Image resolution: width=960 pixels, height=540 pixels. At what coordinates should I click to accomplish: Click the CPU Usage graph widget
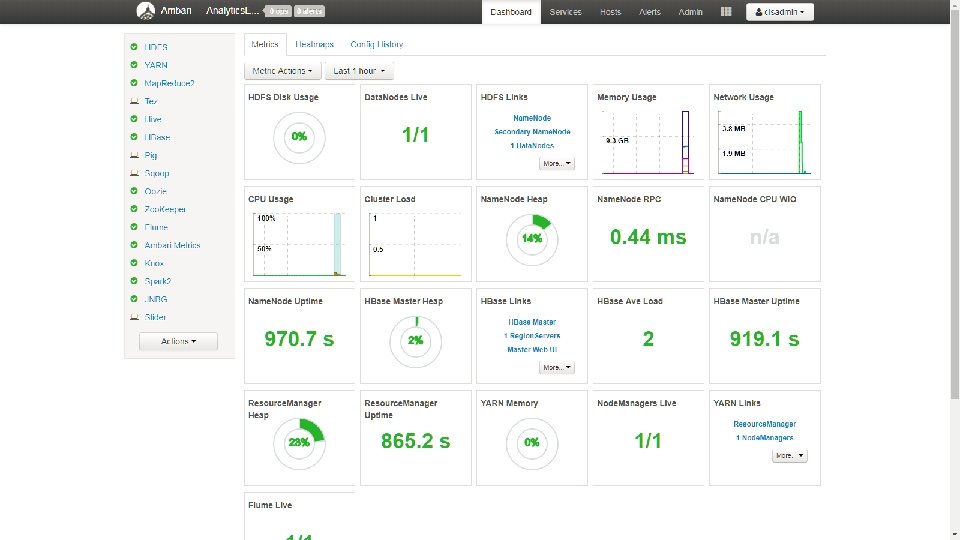[x=299, y=234]
